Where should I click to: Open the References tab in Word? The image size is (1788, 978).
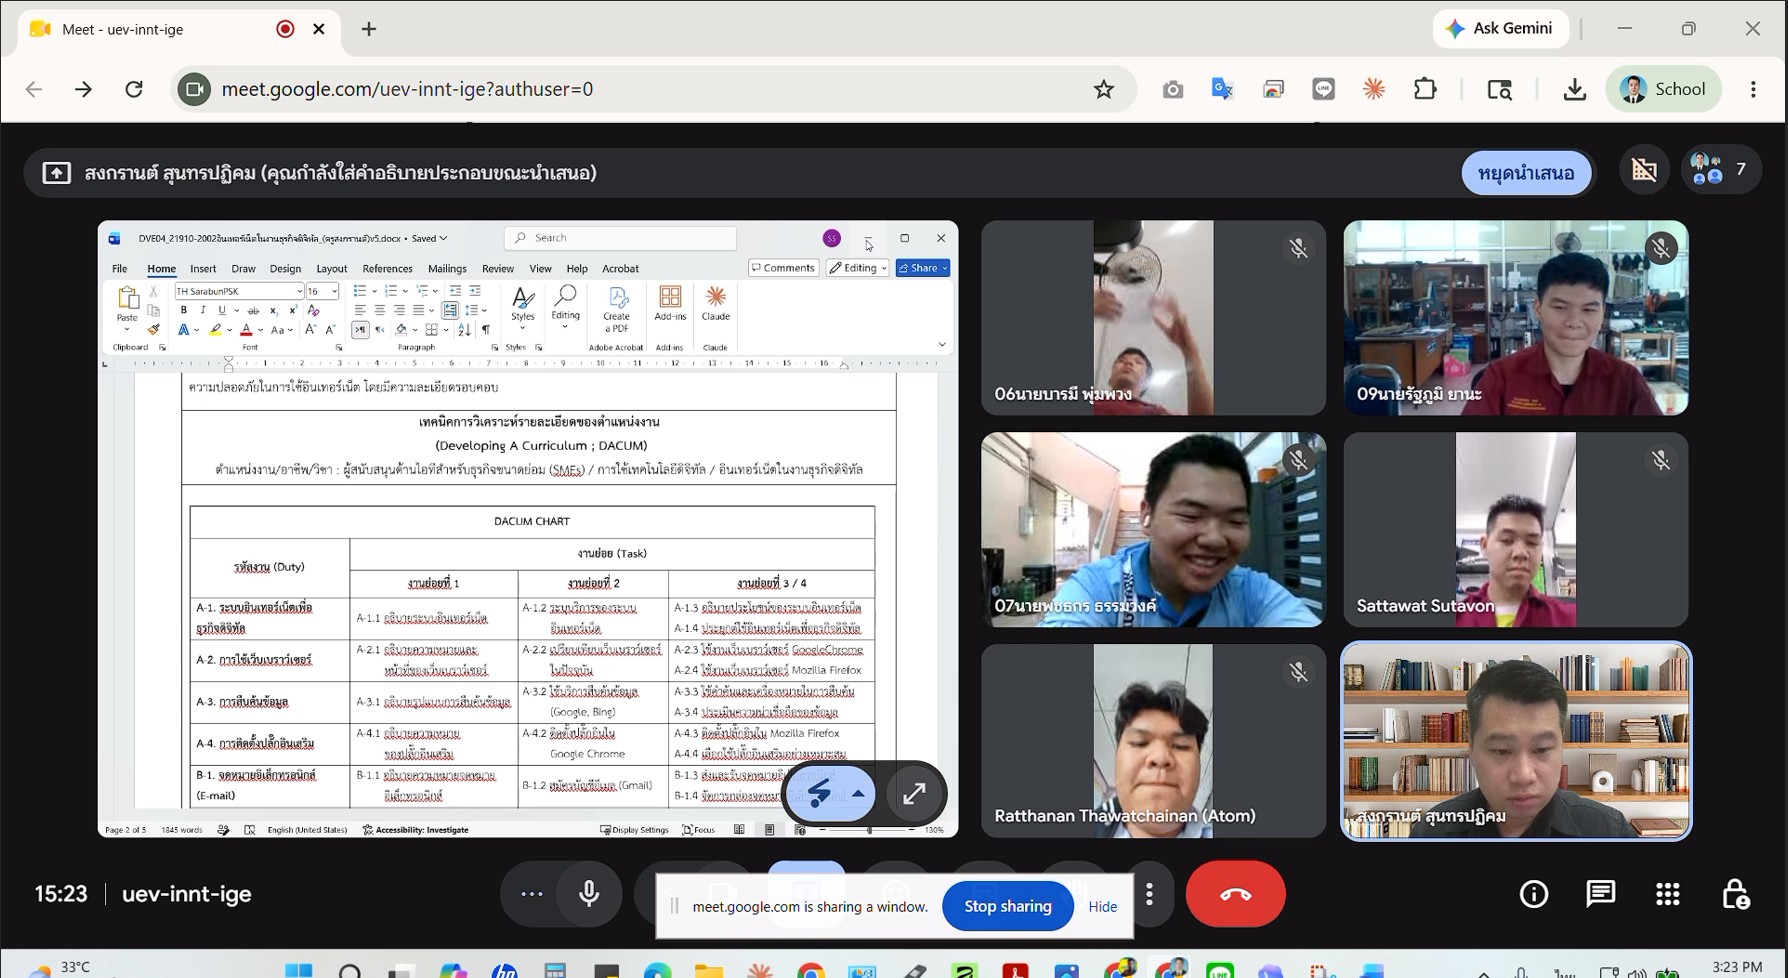[387, 269]
